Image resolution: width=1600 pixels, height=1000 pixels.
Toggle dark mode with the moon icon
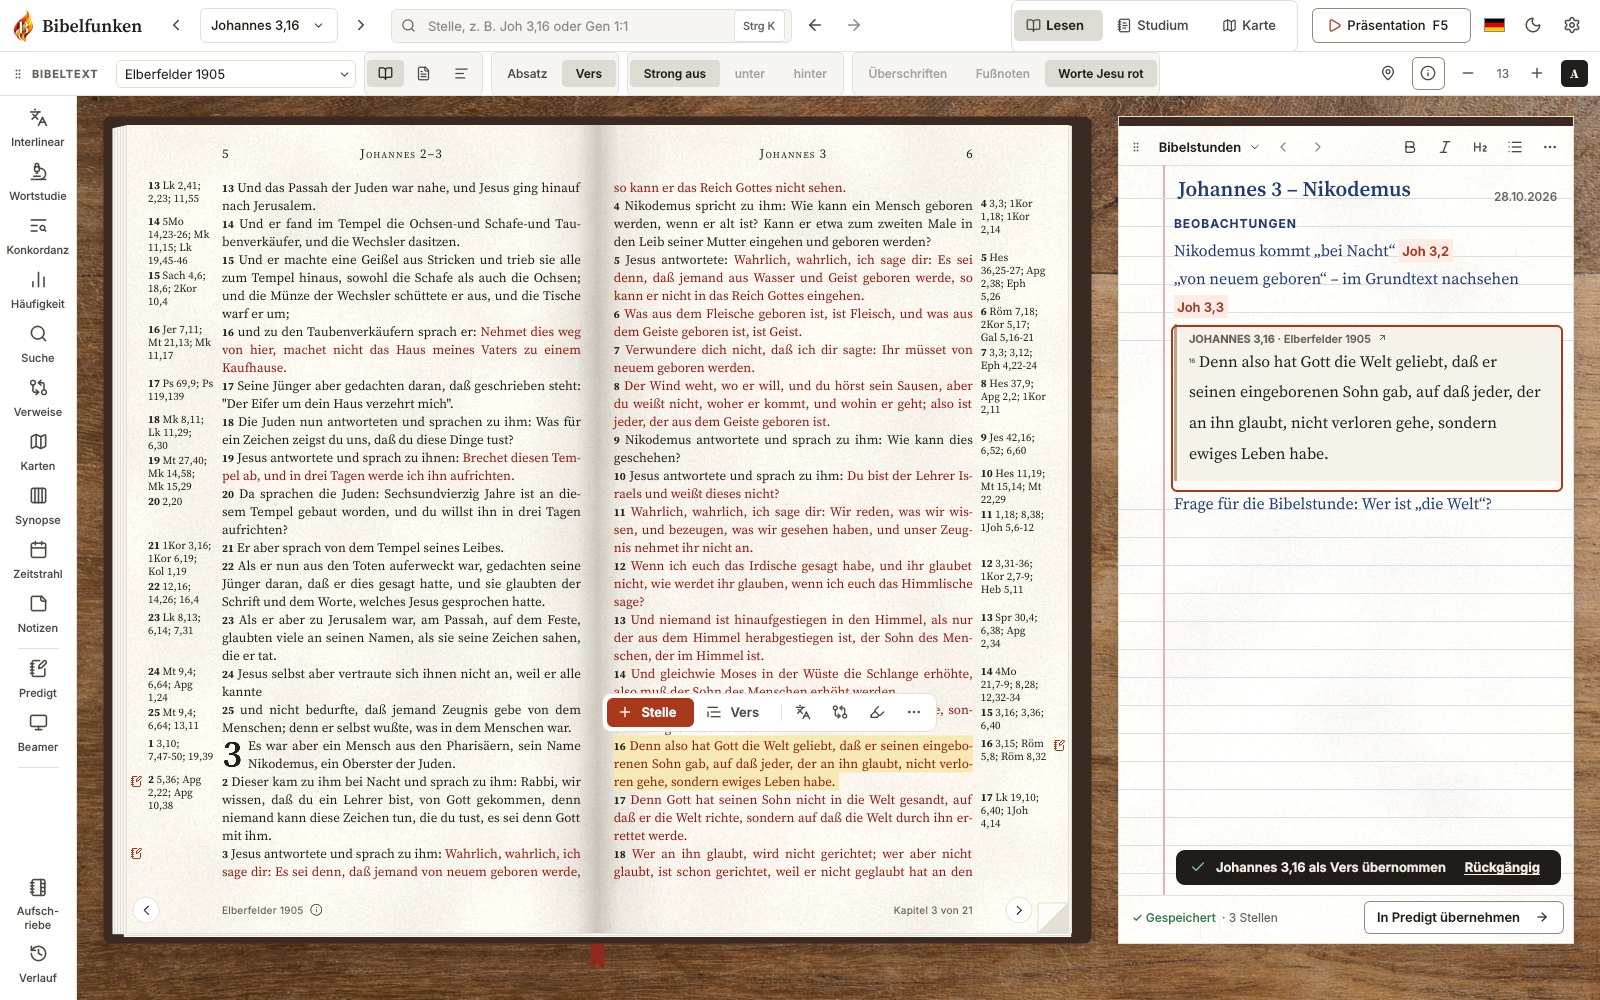tap(1533, 25)
